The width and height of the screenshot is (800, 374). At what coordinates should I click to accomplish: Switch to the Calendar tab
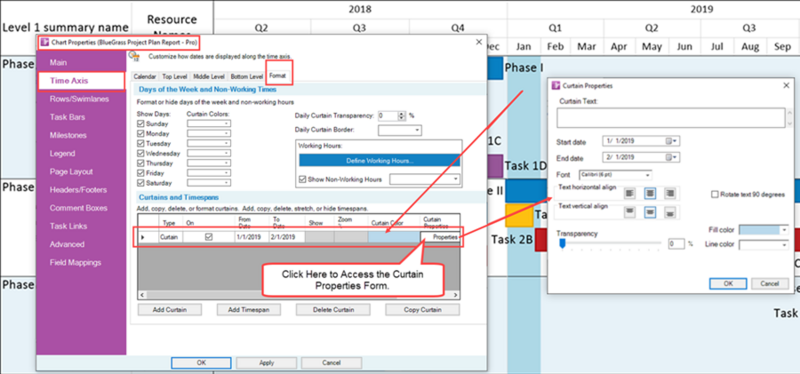[x=144, y=77]
